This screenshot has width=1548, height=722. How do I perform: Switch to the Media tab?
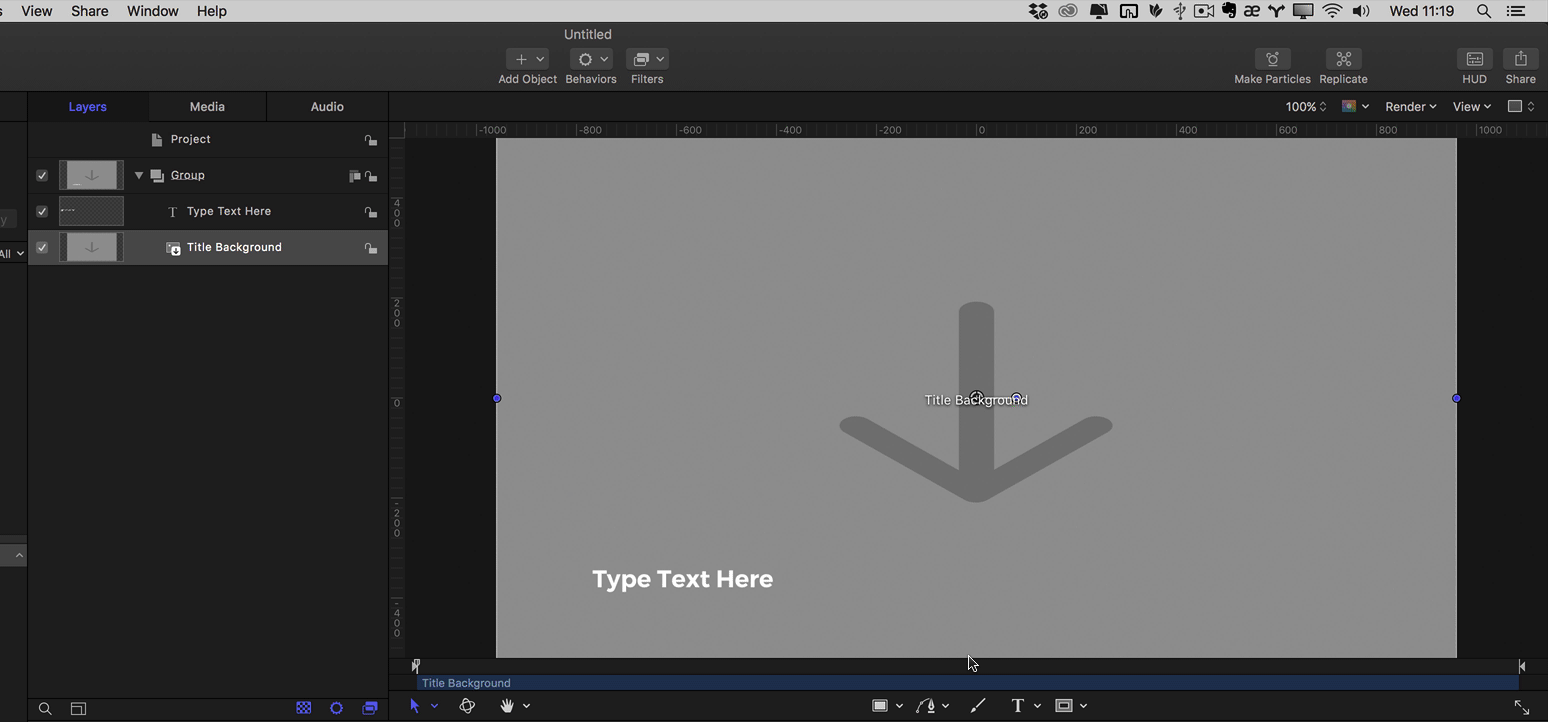(x=207, y=107)
